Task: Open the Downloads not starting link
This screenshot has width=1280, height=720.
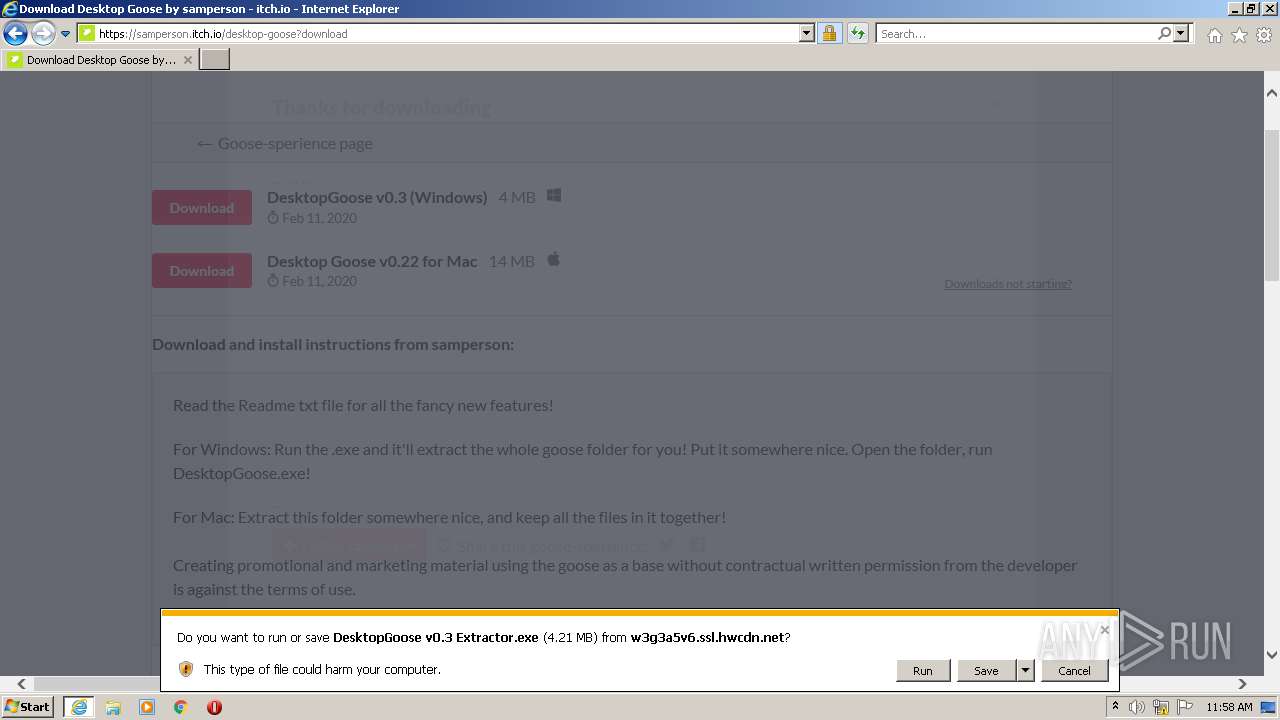Action: point(1008,284)
